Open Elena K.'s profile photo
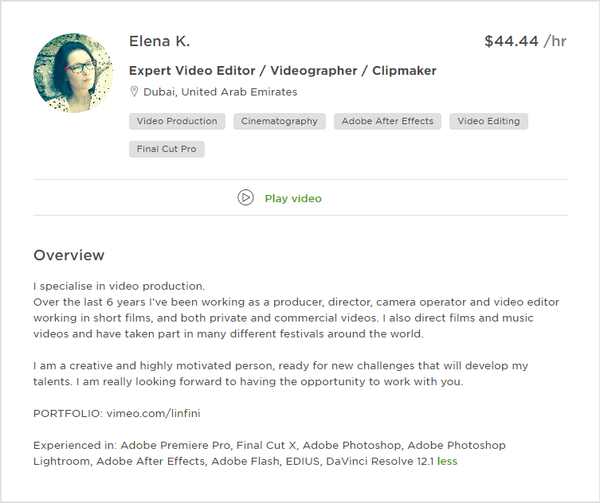 tap(73, 71)
